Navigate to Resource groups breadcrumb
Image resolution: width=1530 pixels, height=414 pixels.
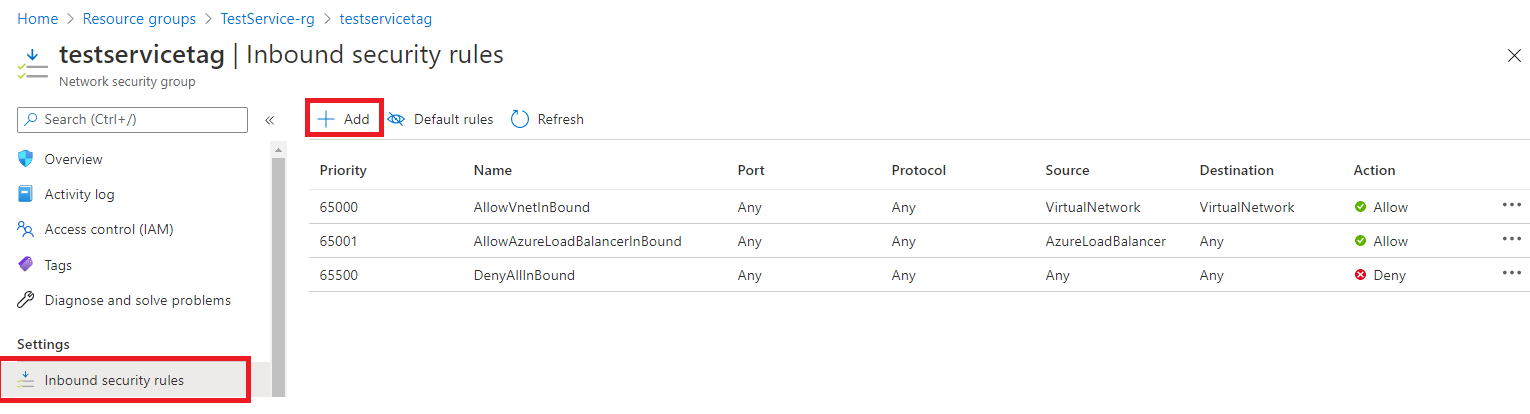click(139, 19)
